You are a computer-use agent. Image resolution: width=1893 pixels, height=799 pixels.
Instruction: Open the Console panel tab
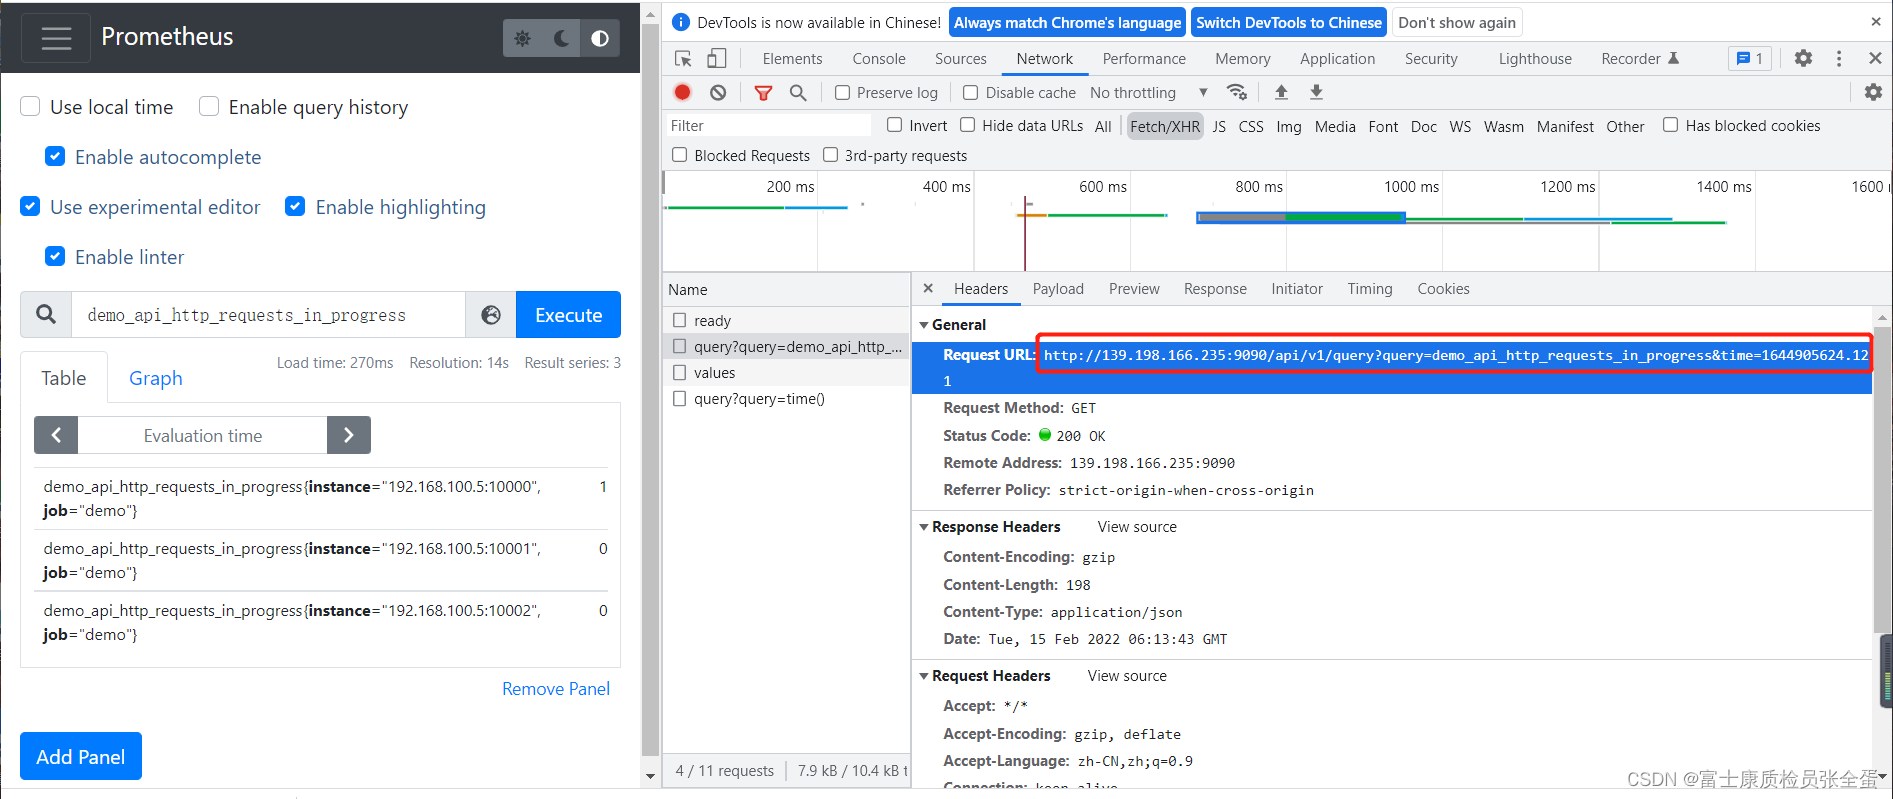879,59
